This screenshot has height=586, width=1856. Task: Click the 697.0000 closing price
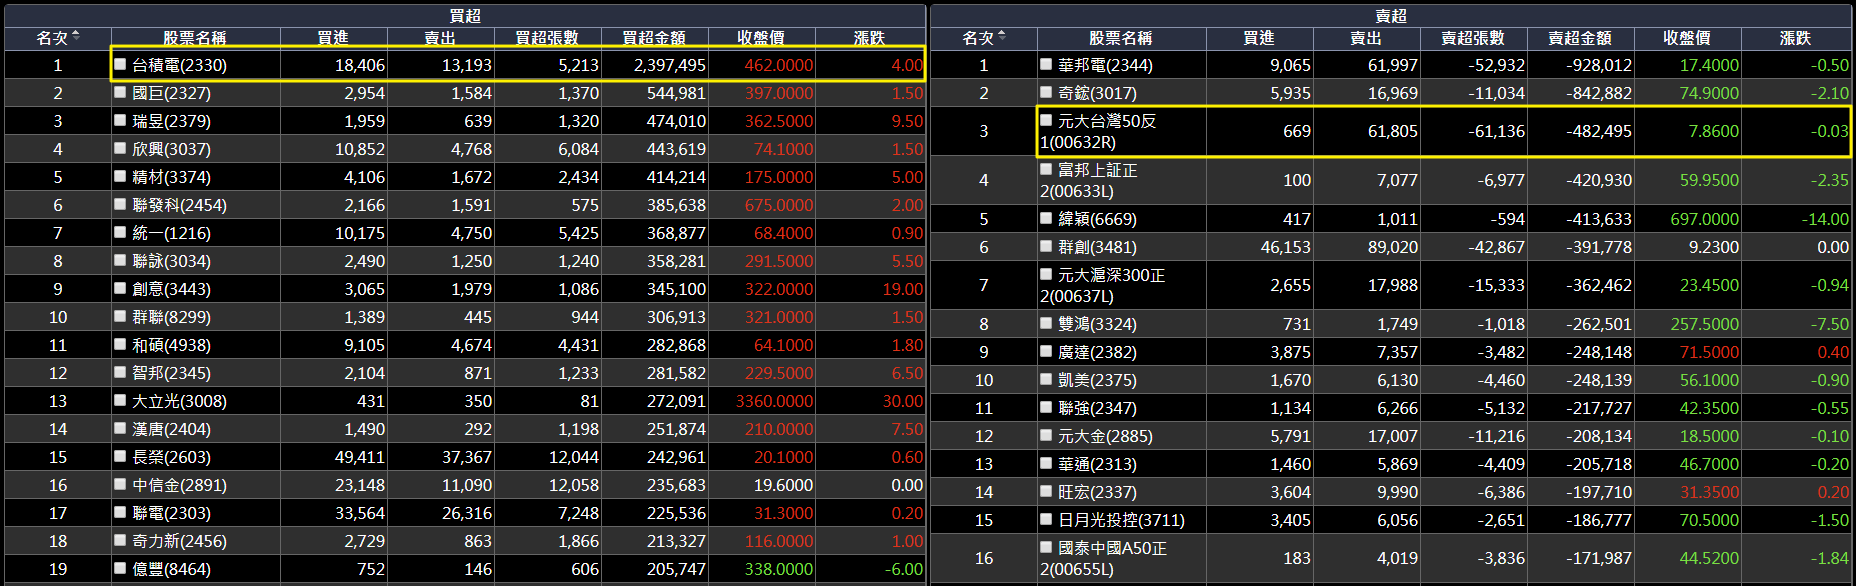pos(1704,219)
